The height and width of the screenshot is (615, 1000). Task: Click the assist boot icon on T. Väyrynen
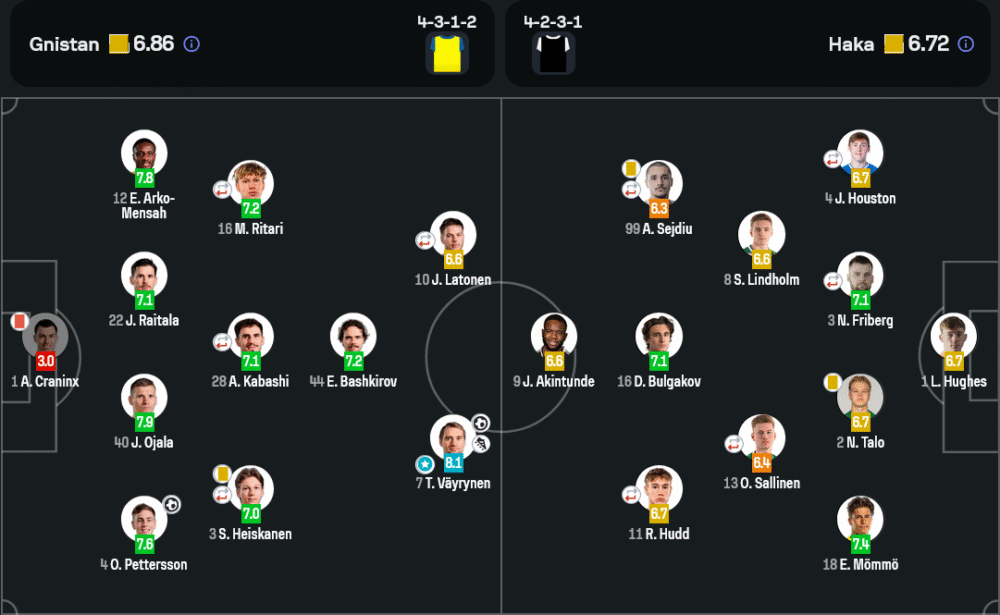click(x=481, y=443)
